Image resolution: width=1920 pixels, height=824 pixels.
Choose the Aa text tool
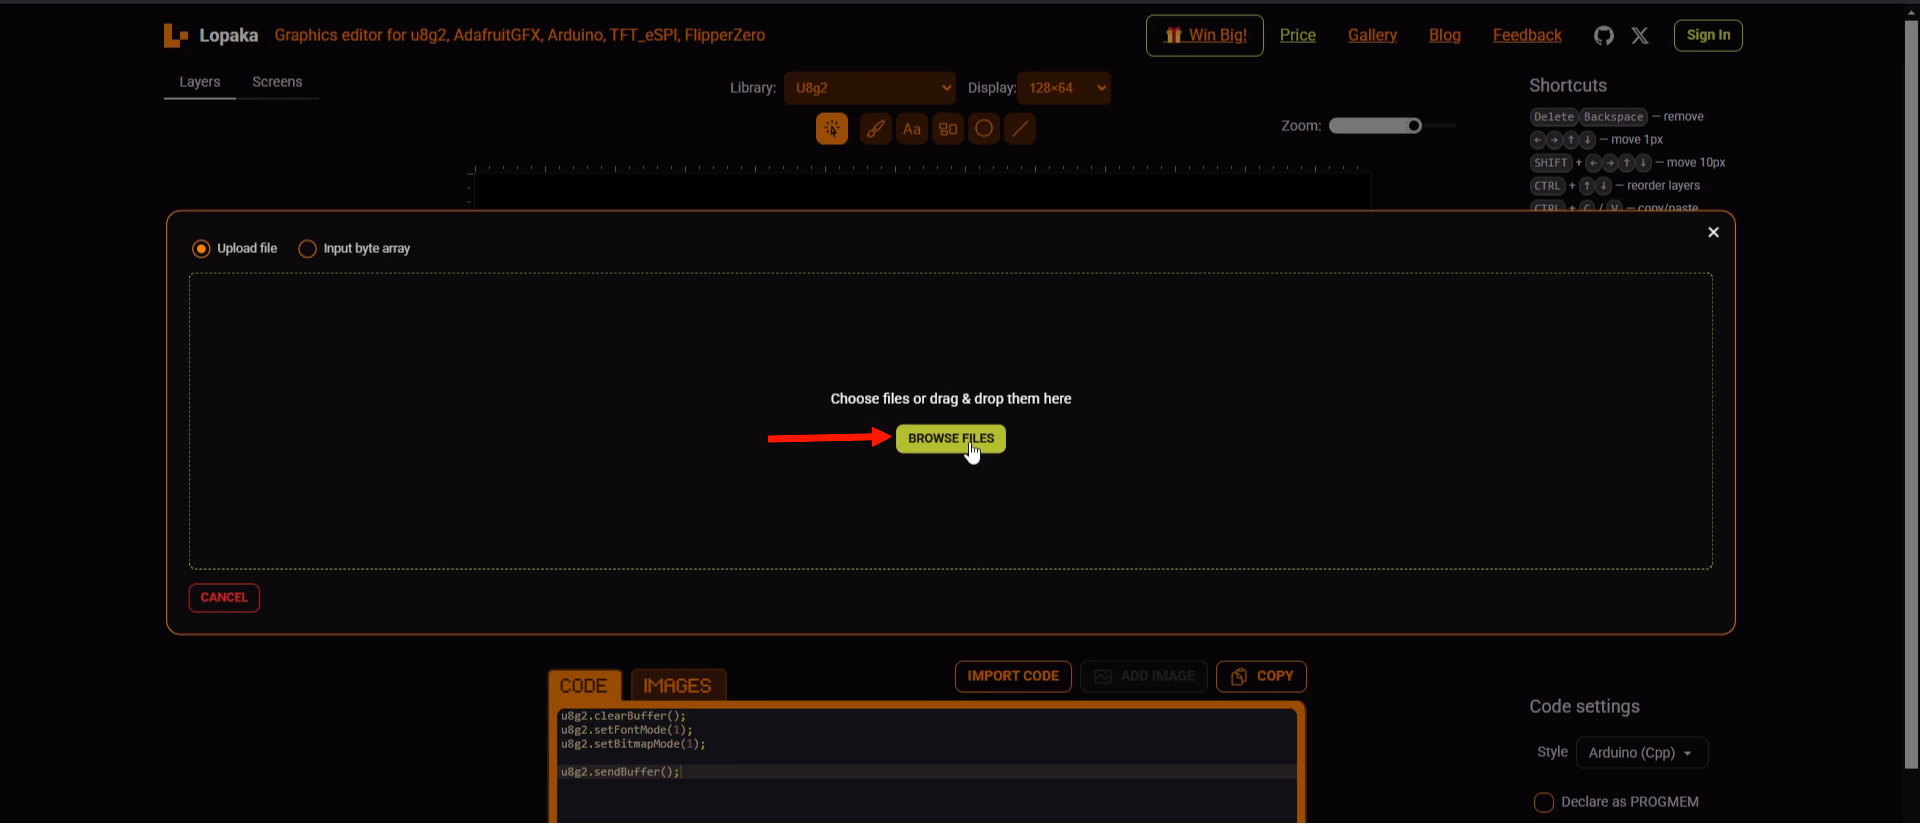911,129
